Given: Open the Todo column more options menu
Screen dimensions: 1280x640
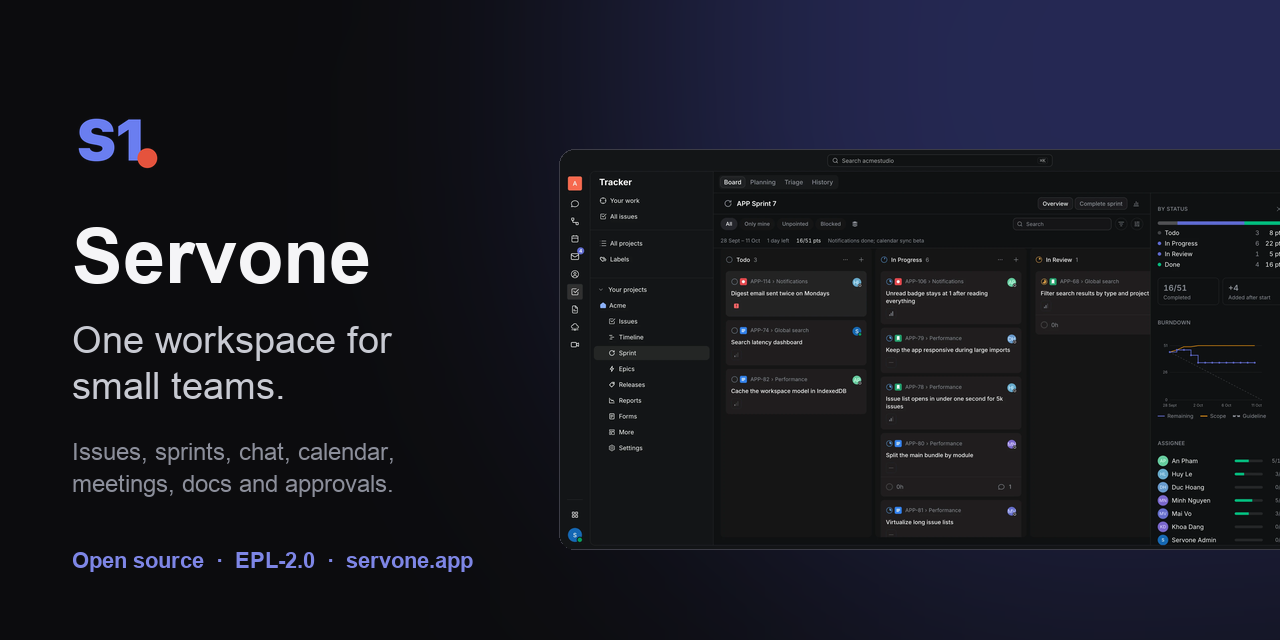Looking at the screenshot, I should coord(845,260).
